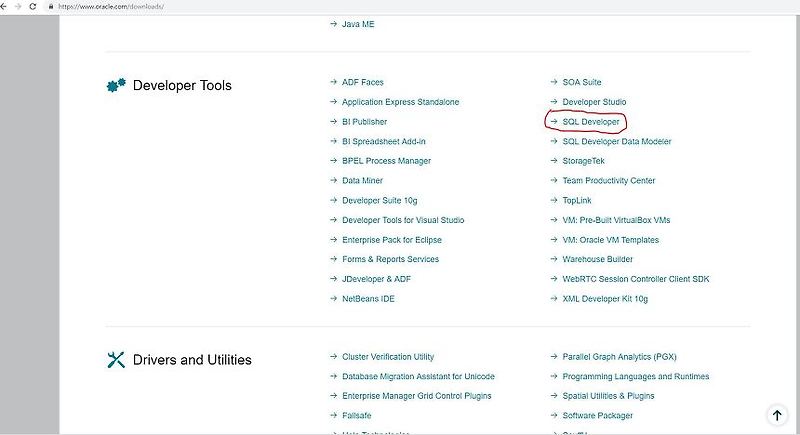Open Programming Languages and Runtimes link
Image resolution: width=800 pixels, height=435 pixels.
pos(636,376)
